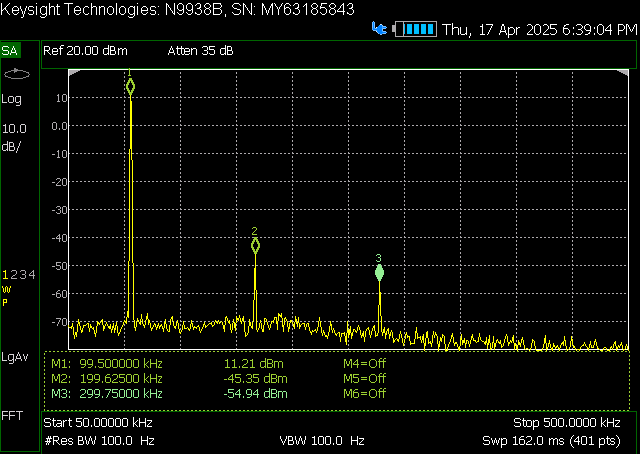
Task: Select Start 50.00000 kHz frequency
Action: coord(98,423)
